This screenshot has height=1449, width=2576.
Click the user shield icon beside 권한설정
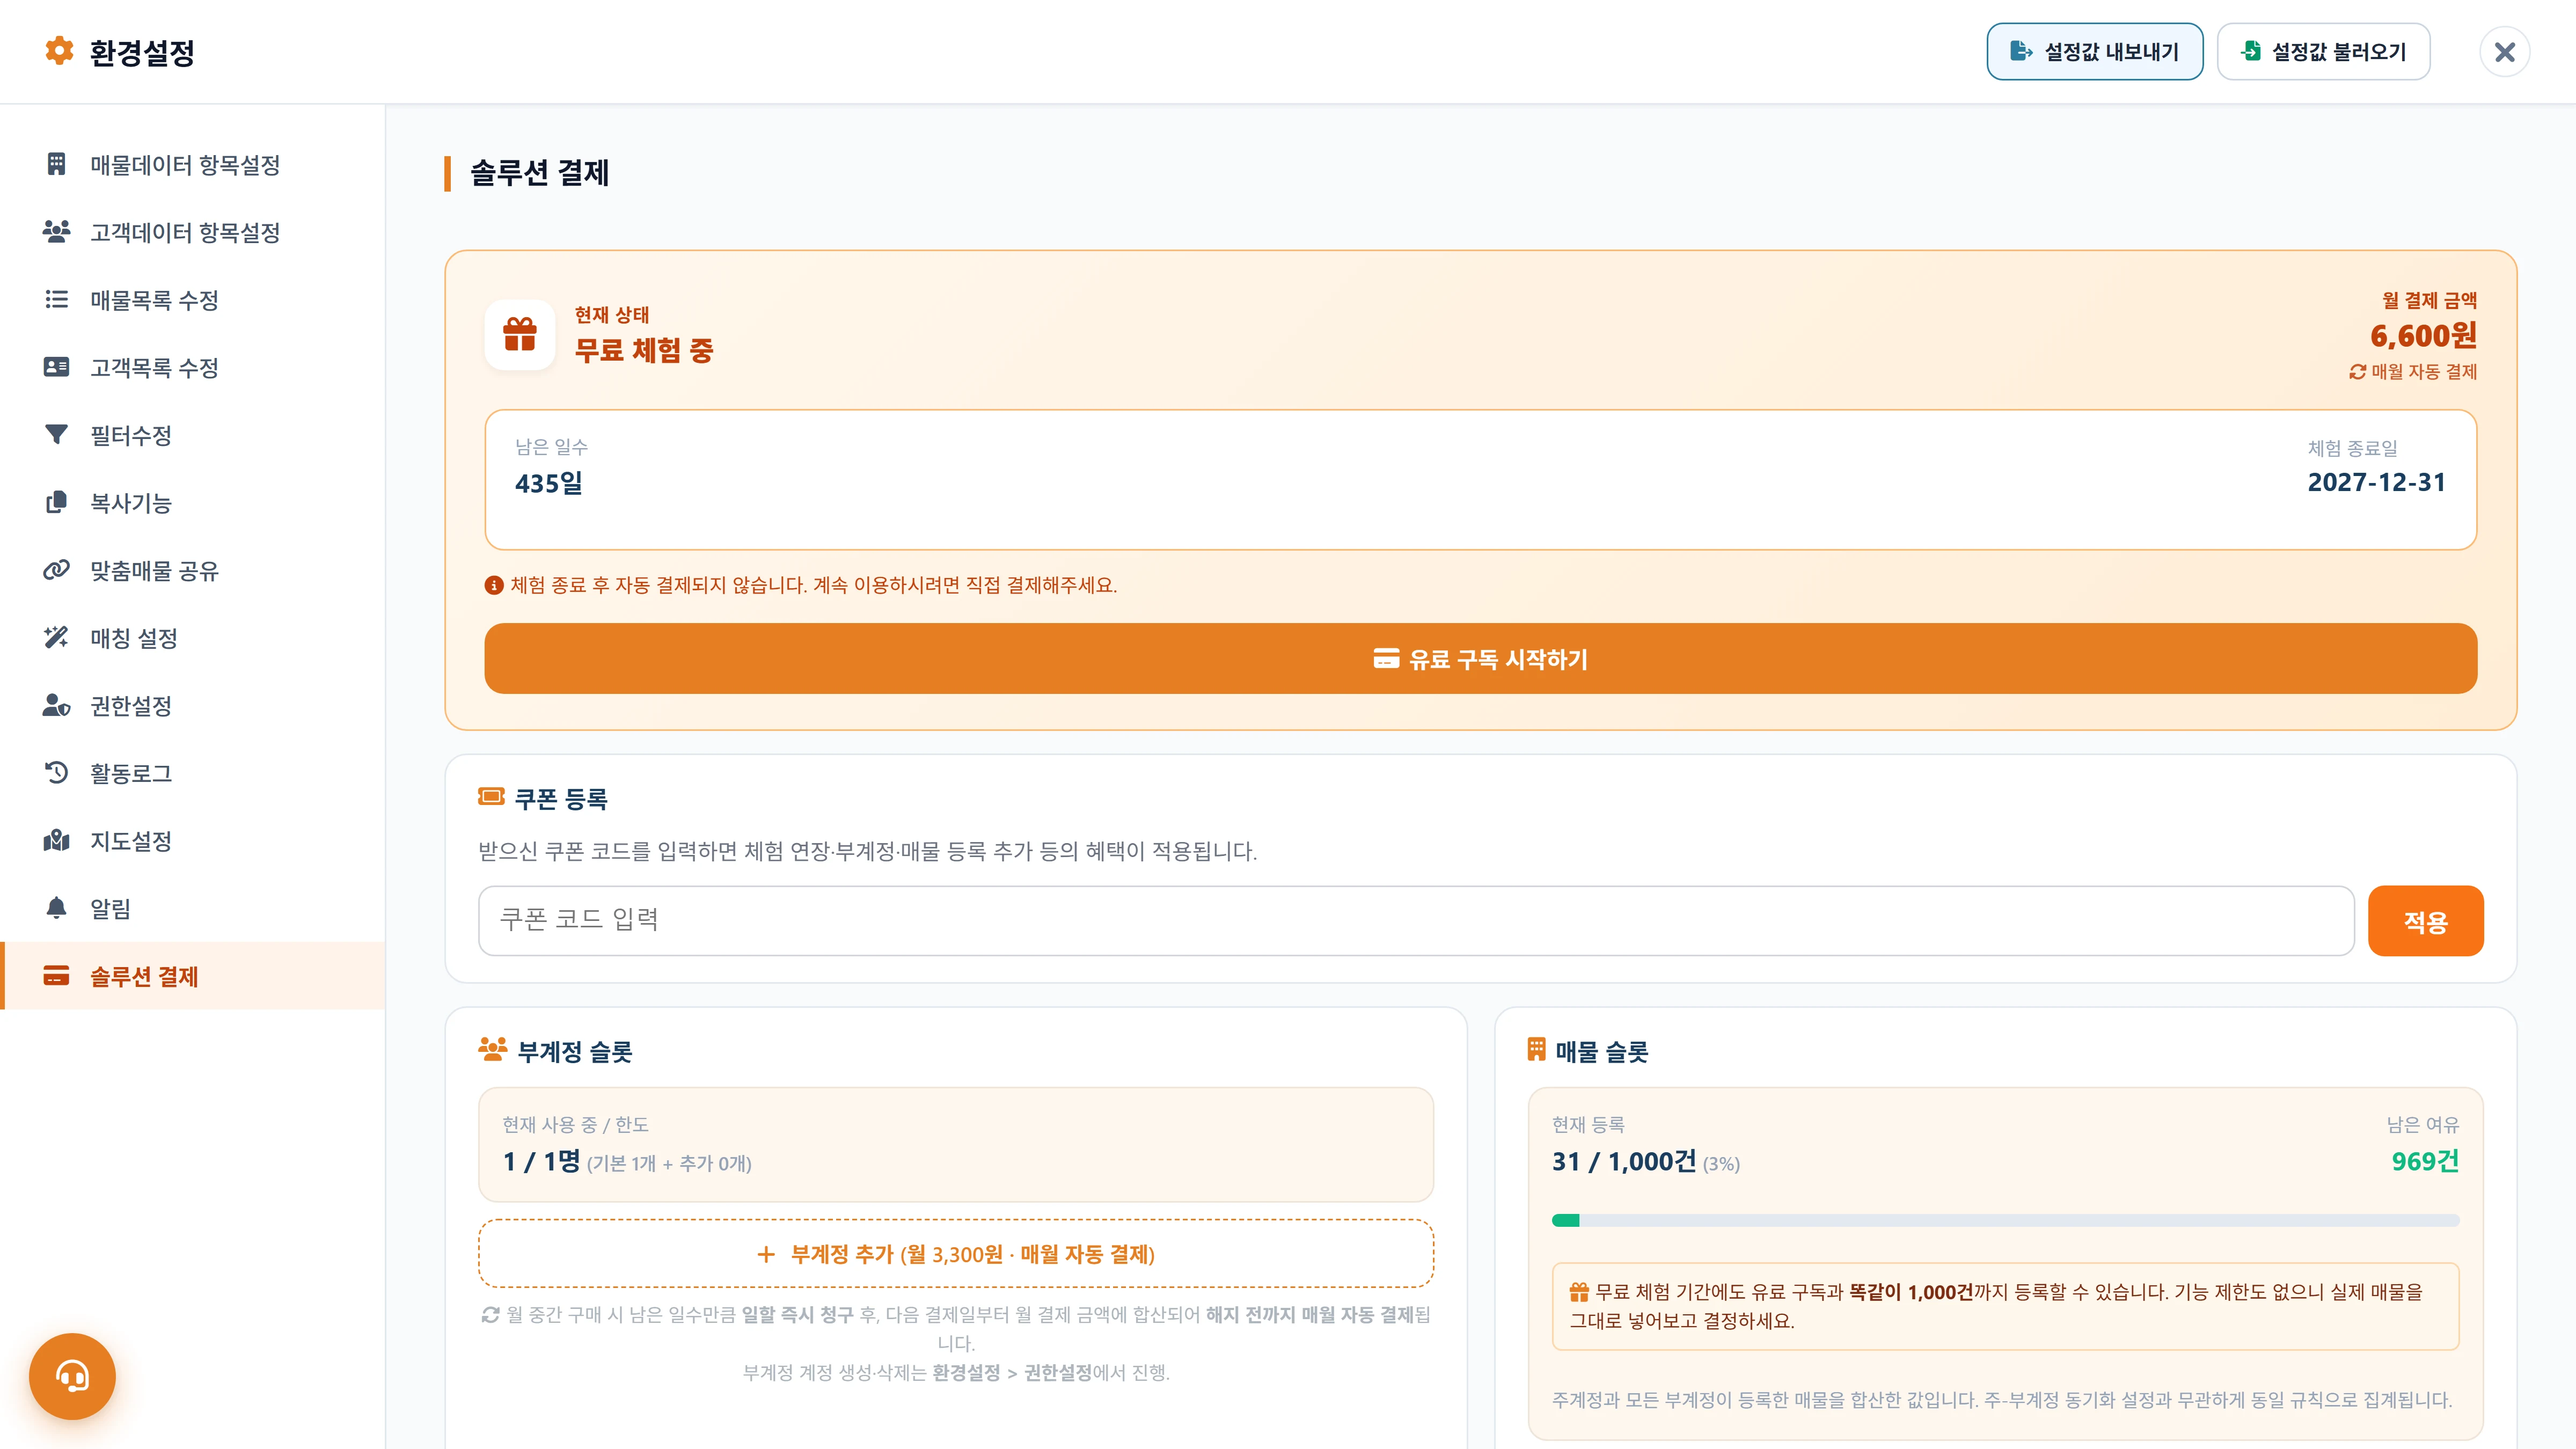[56, 705]
